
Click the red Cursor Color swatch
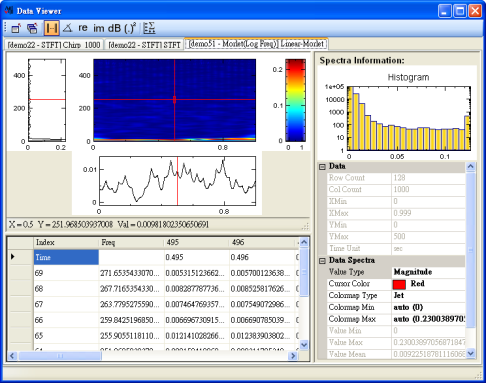coord(399,284)
